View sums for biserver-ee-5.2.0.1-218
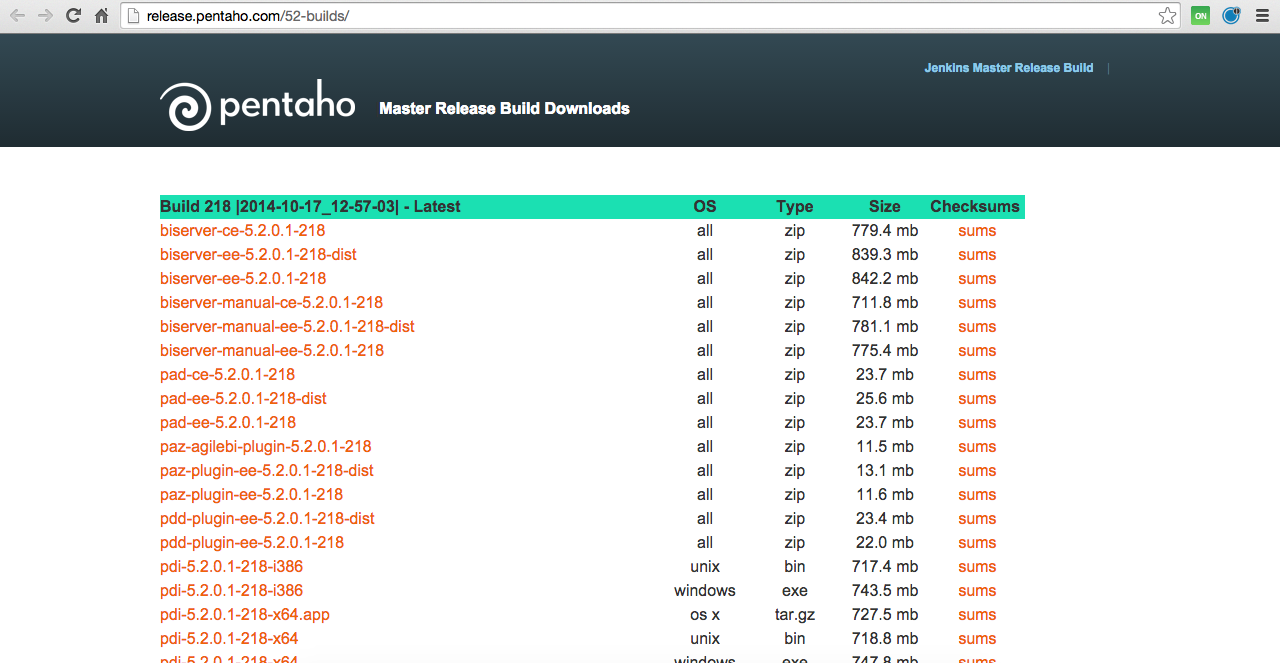The width and height of the screenshot is (1280, 663). (977, 279)
